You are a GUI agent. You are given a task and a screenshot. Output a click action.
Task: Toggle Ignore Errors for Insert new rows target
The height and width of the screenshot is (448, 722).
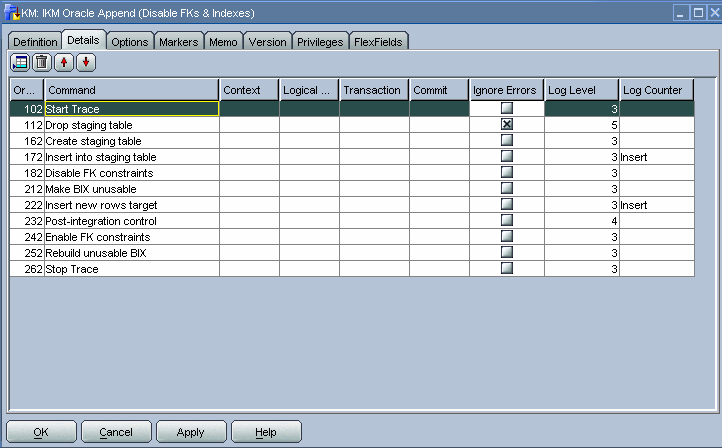(x=507, y=204)
